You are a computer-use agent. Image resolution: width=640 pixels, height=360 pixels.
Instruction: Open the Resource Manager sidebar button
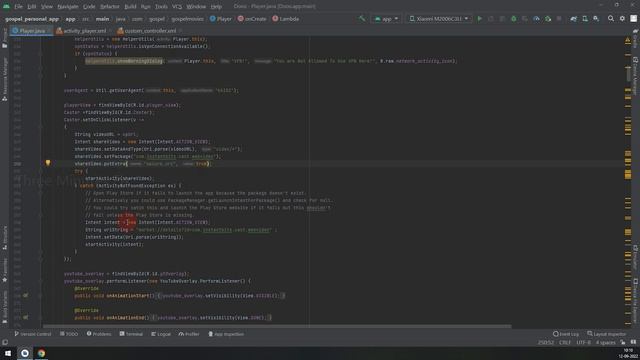(4, 78)
